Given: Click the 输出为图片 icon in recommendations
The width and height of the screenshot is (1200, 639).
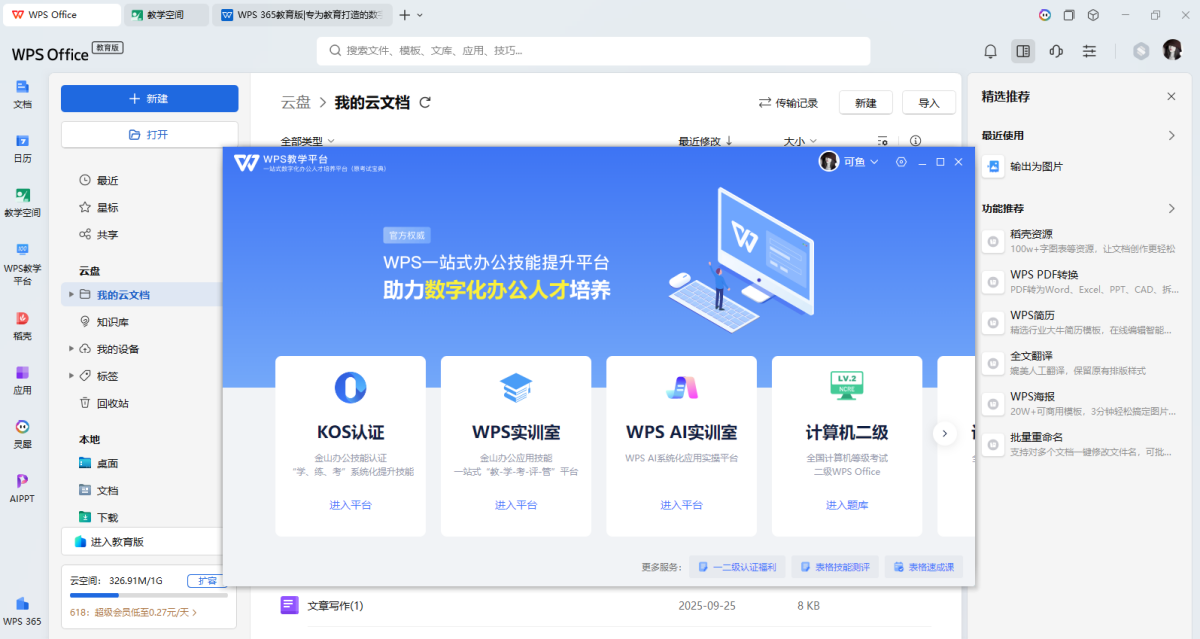Looking at the screenshot, I should pyautogui.click(x=993, y=167).
